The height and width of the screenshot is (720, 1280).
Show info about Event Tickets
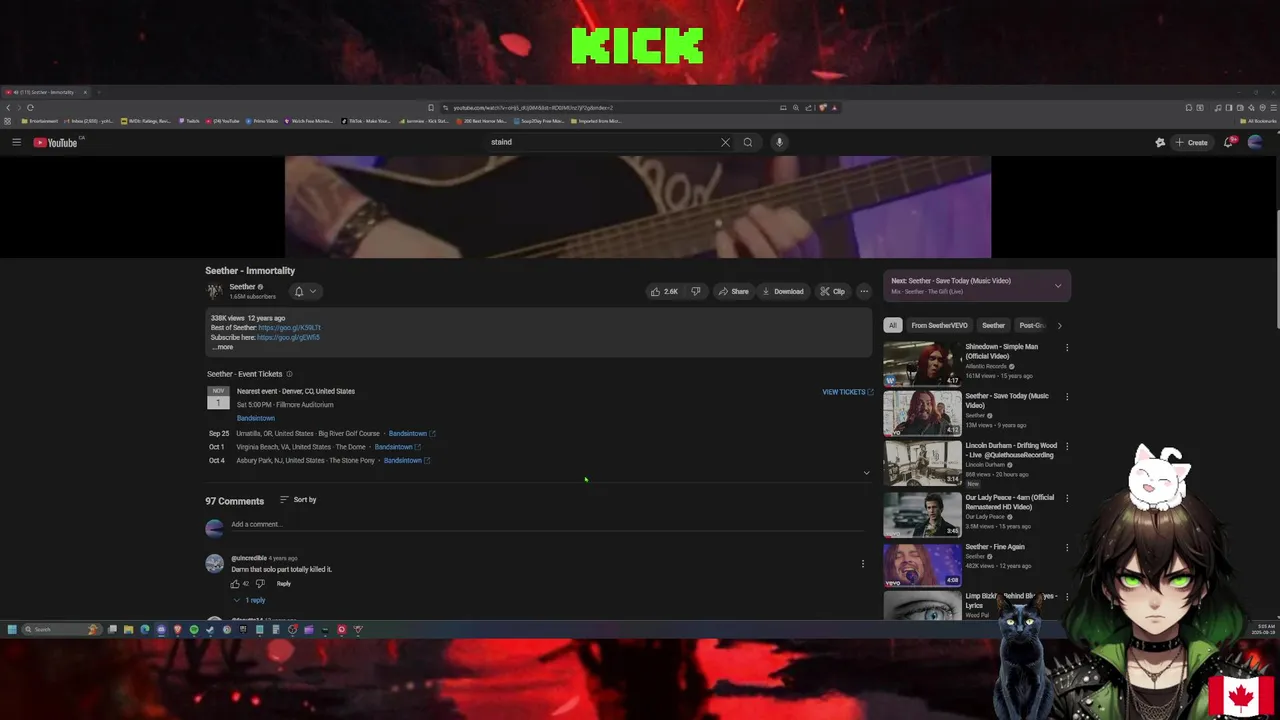click(x=289, y=374)
